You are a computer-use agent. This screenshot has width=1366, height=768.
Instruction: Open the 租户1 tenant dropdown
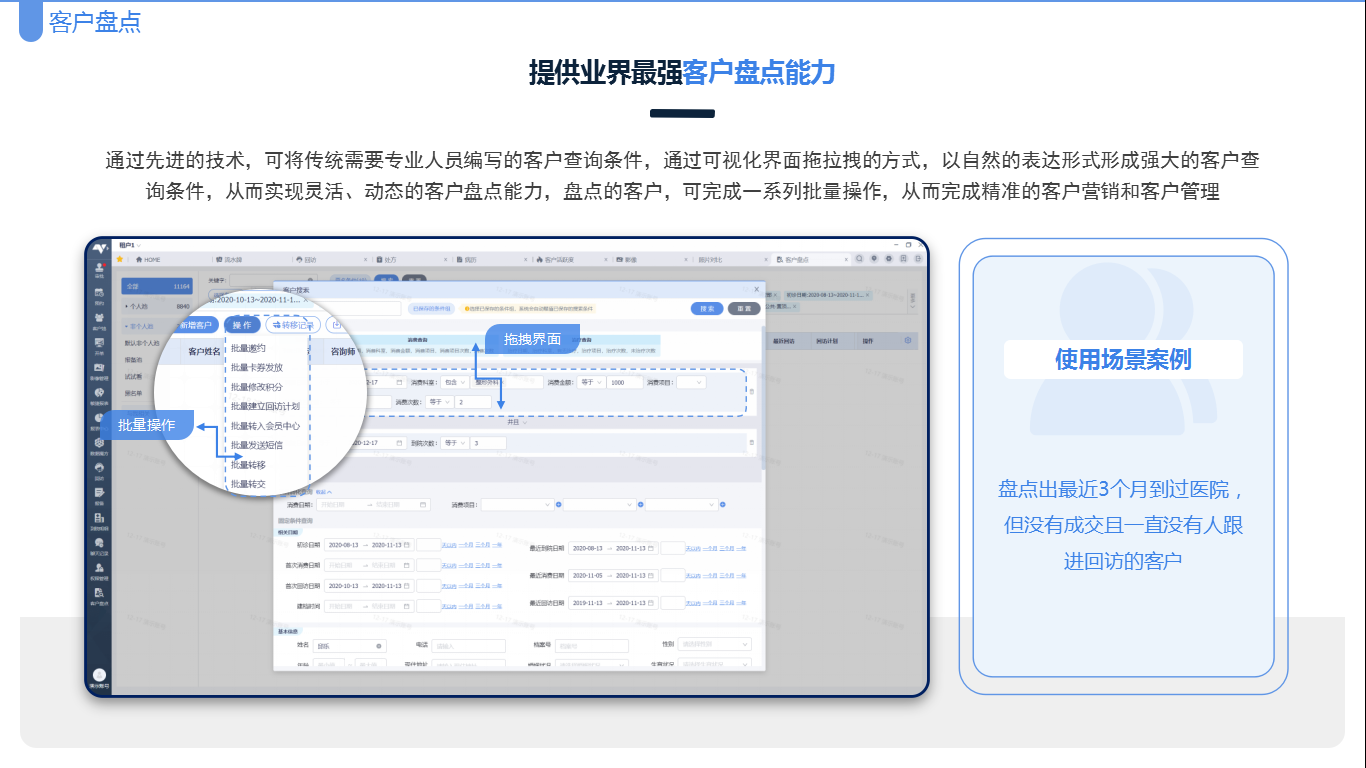click(131, 245)
